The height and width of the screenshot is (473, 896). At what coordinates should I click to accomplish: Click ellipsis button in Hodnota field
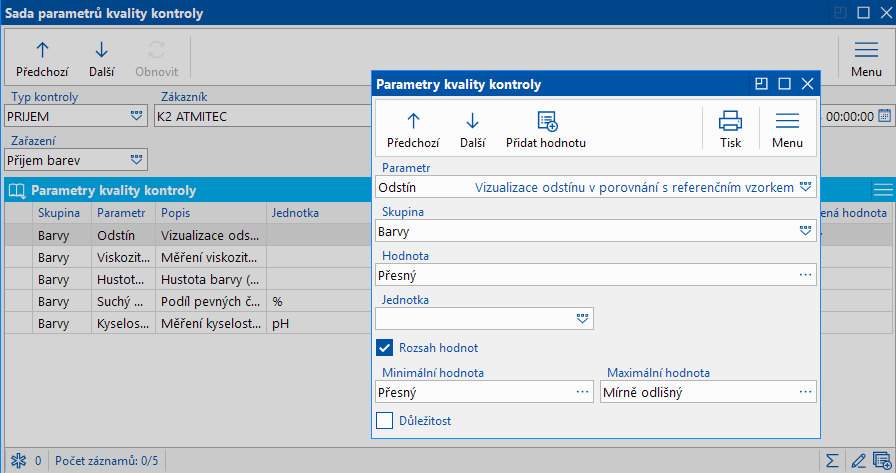[x=805, y=275]
